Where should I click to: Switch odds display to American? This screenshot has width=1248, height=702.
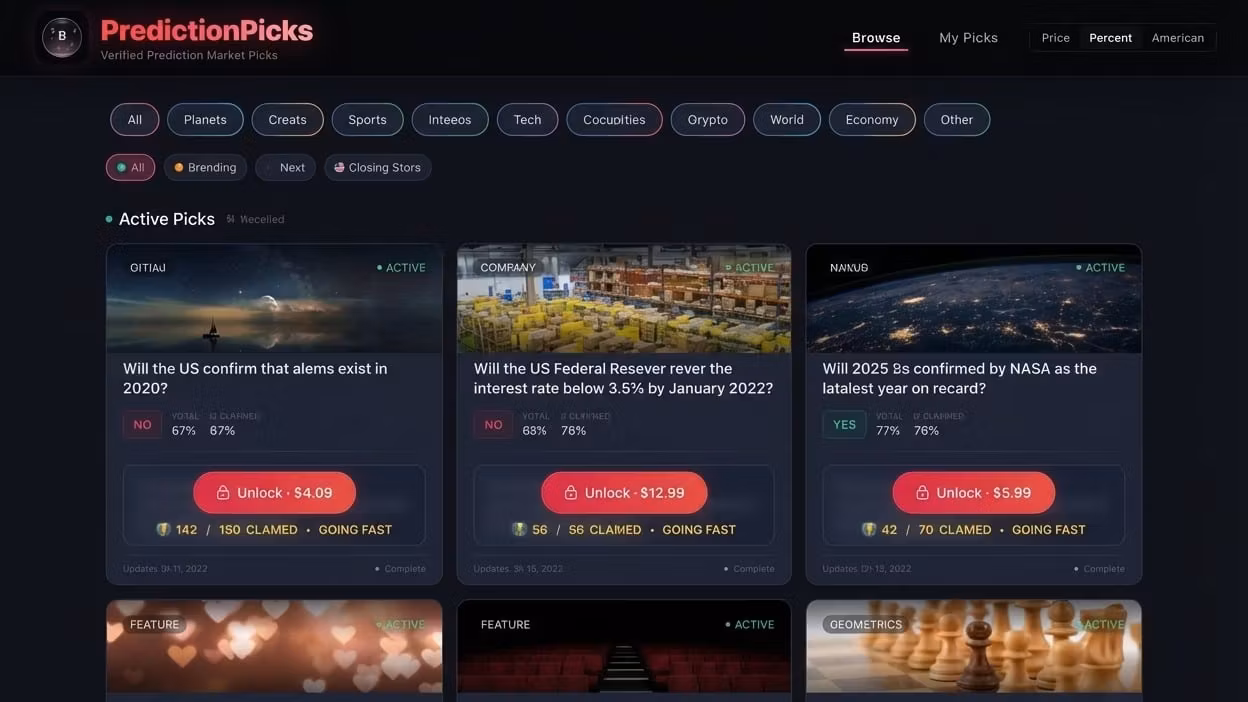pyautogui.click(x=1177, y=38)
